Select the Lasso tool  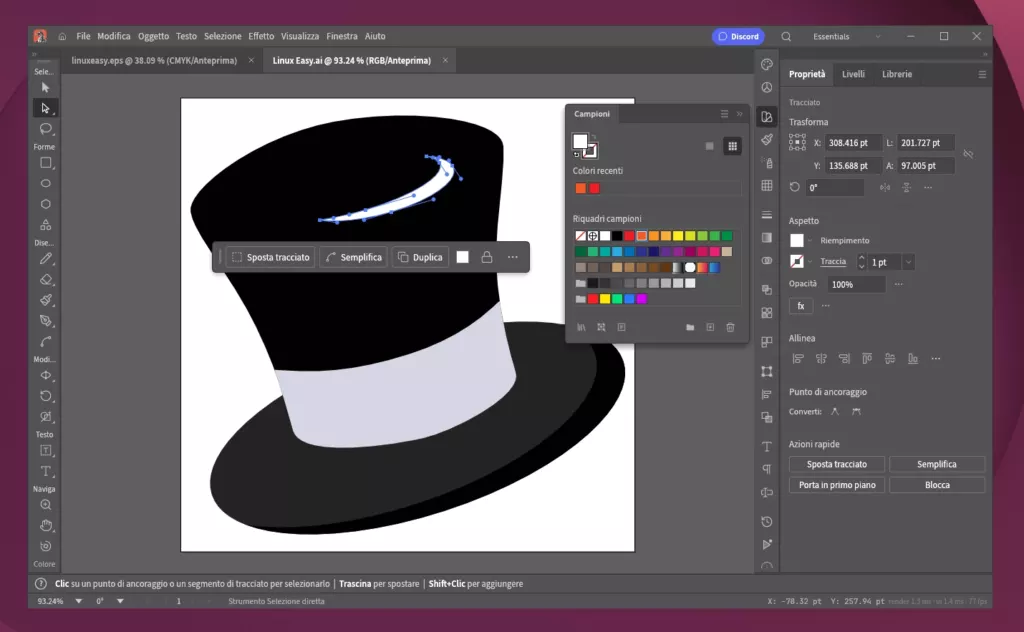(x=45, y=129)
